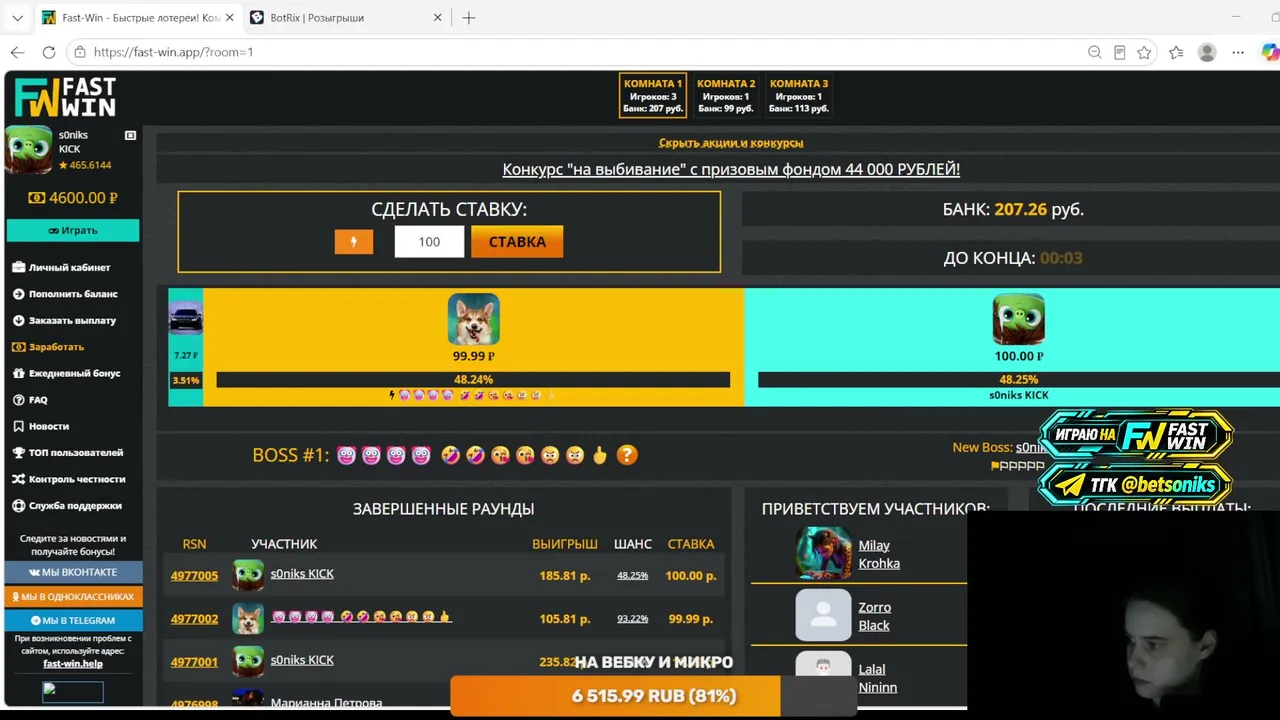Viewport: 1280px width, 720px height.
Task: Add this page to favorites with the star
Action: (x=1144, y=52)
